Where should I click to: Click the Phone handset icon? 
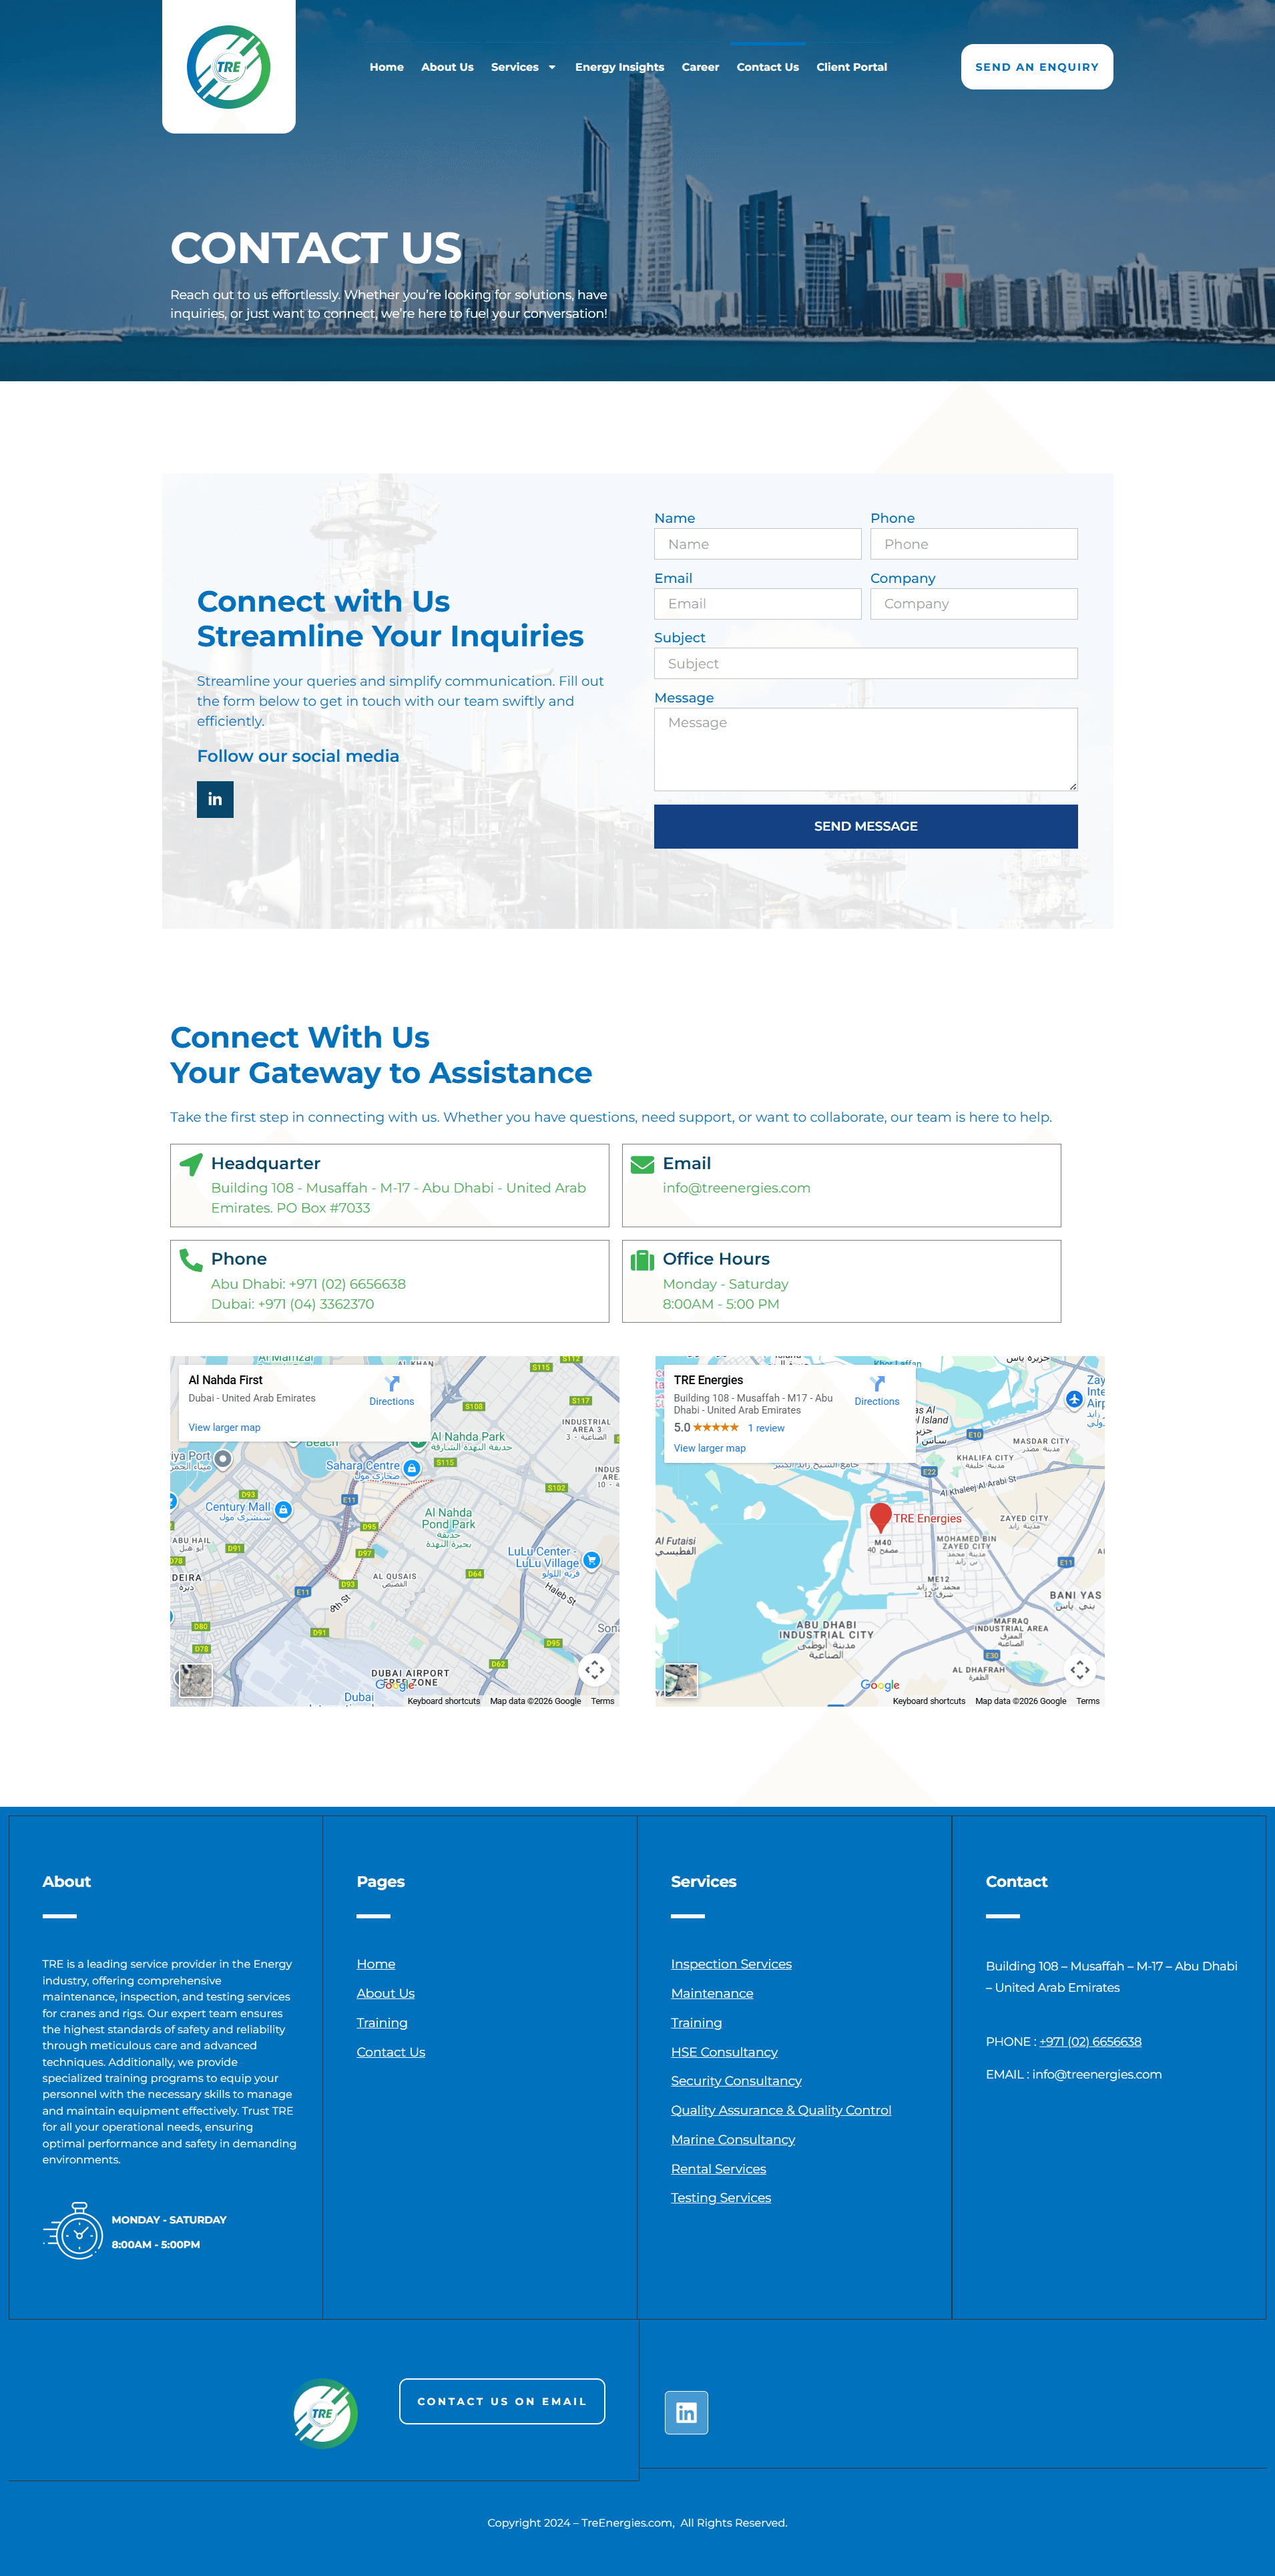(191, 1260)
